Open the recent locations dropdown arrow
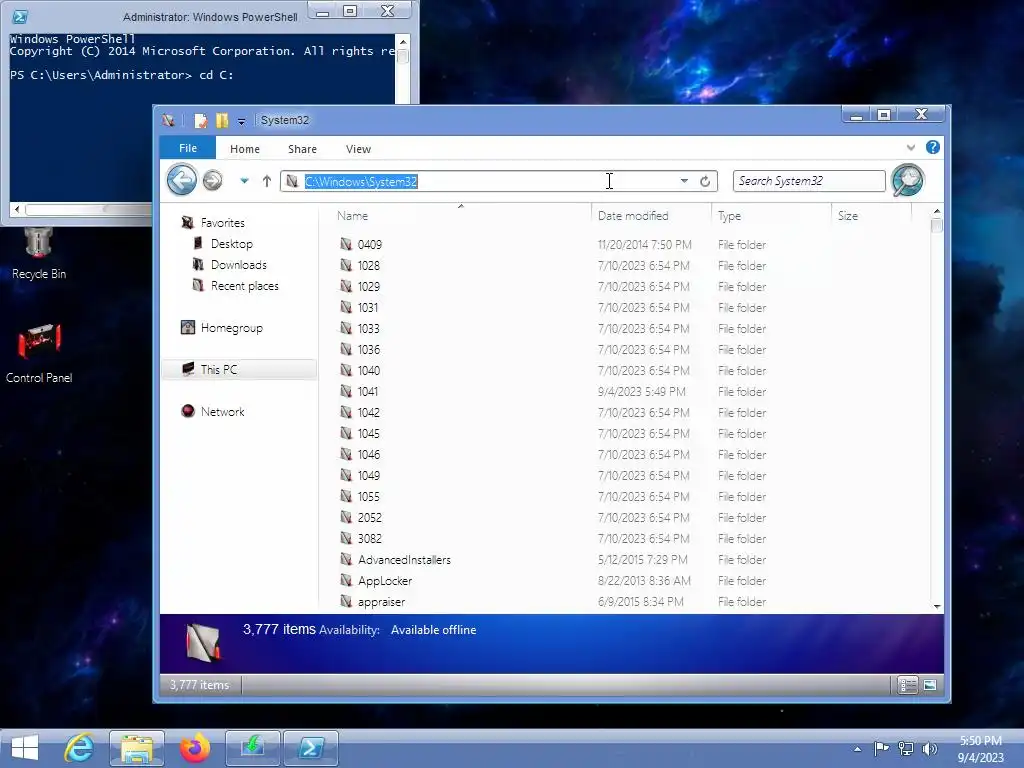 click(244, 181)
